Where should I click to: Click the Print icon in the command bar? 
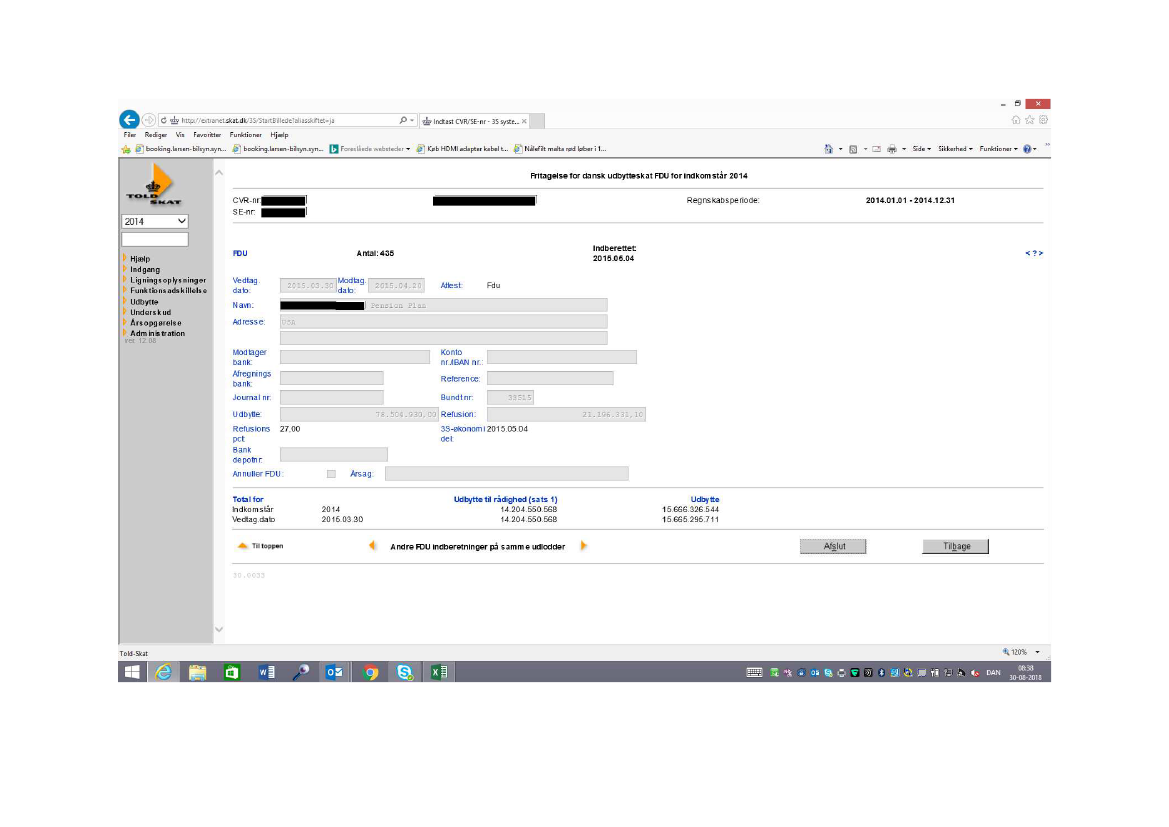pos(892,149)
